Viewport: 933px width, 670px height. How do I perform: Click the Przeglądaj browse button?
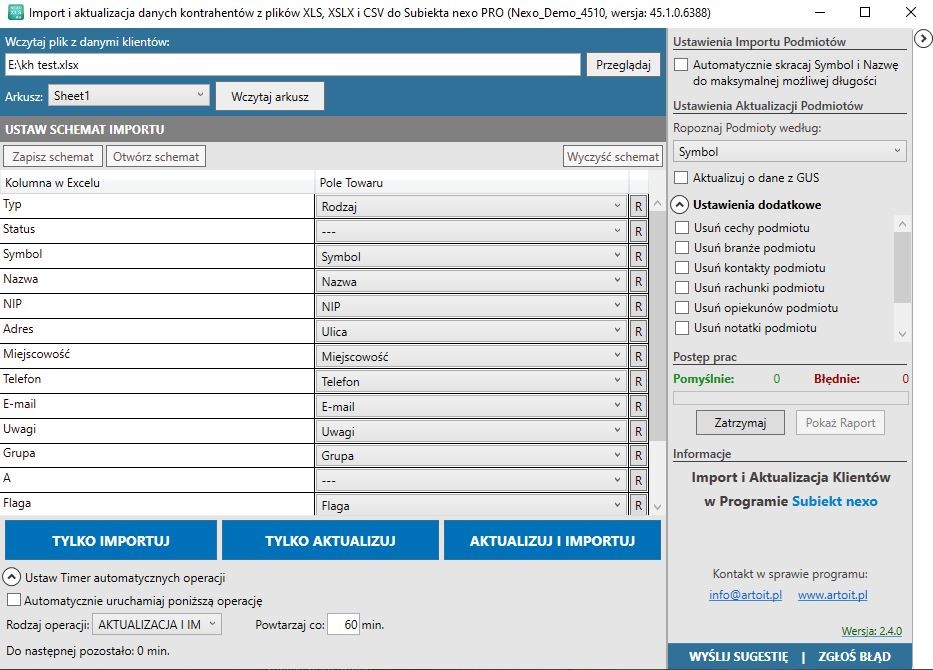pos(622,65)
